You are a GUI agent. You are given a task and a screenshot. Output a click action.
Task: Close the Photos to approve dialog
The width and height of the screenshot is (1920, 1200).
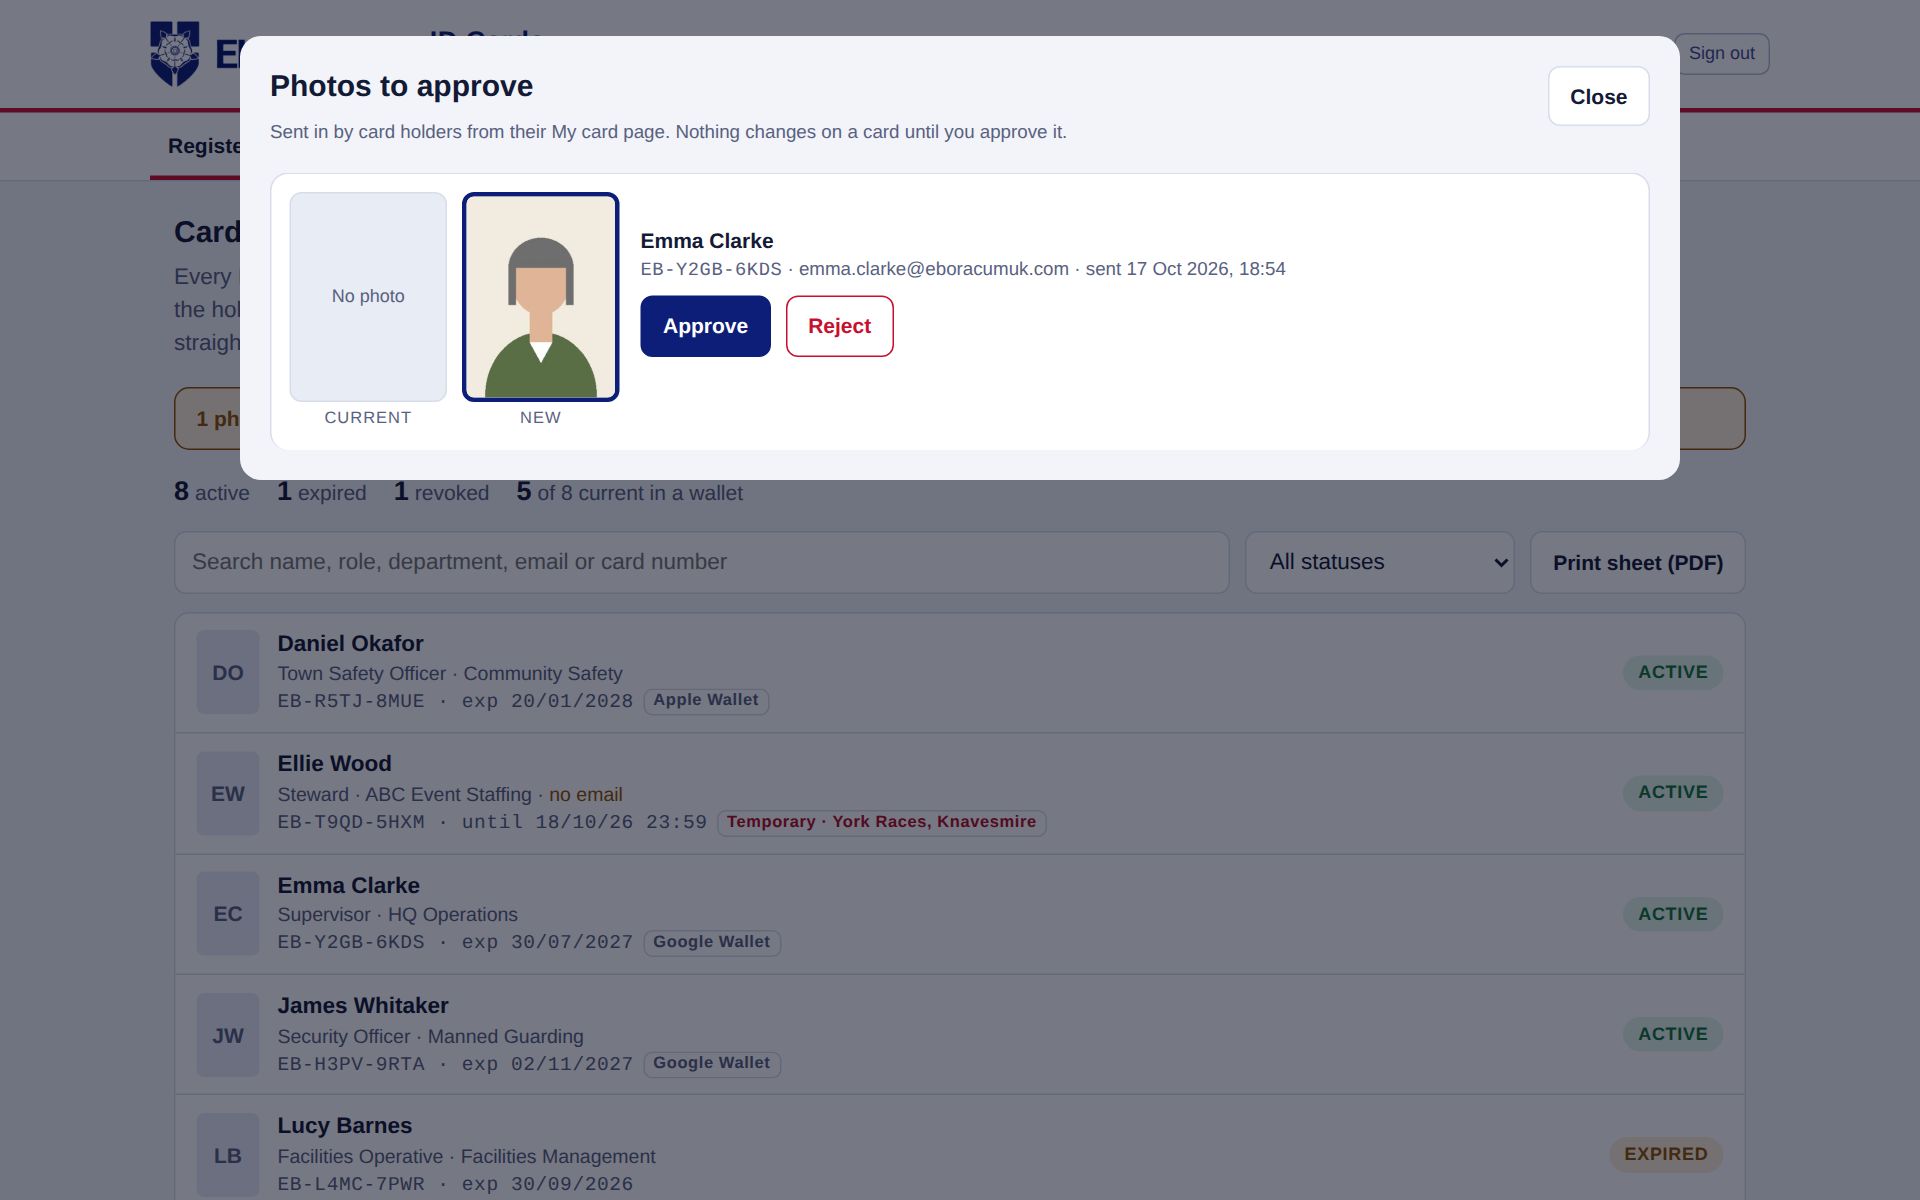[x=1598, y=96]
